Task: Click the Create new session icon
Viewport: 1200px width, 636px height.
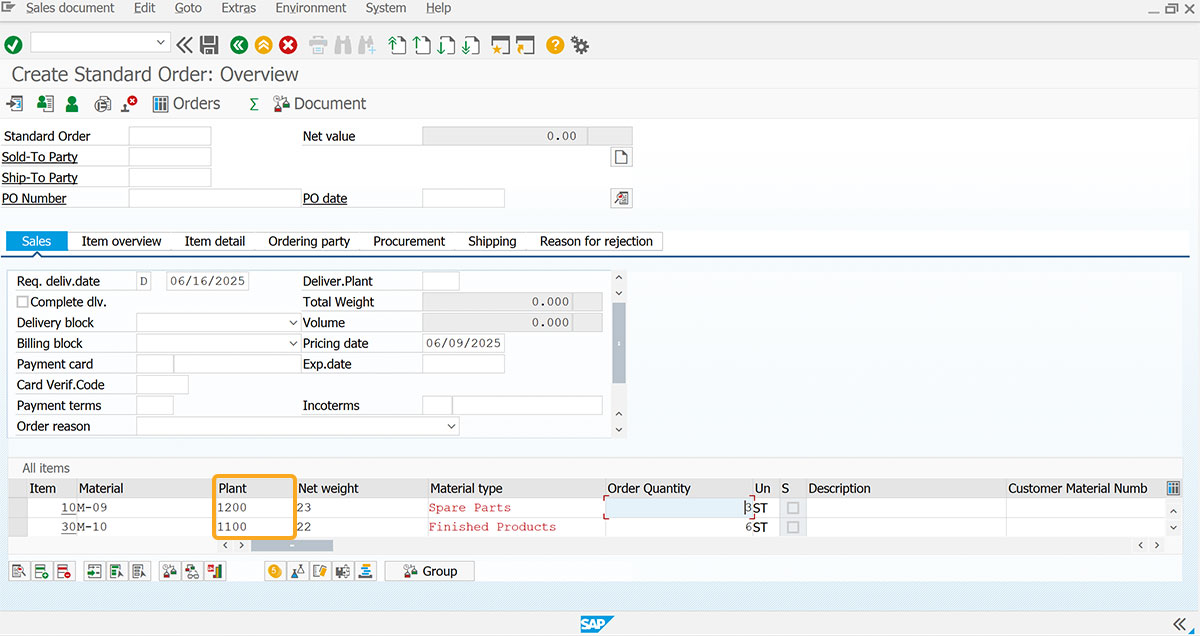Action: (500, 45)
